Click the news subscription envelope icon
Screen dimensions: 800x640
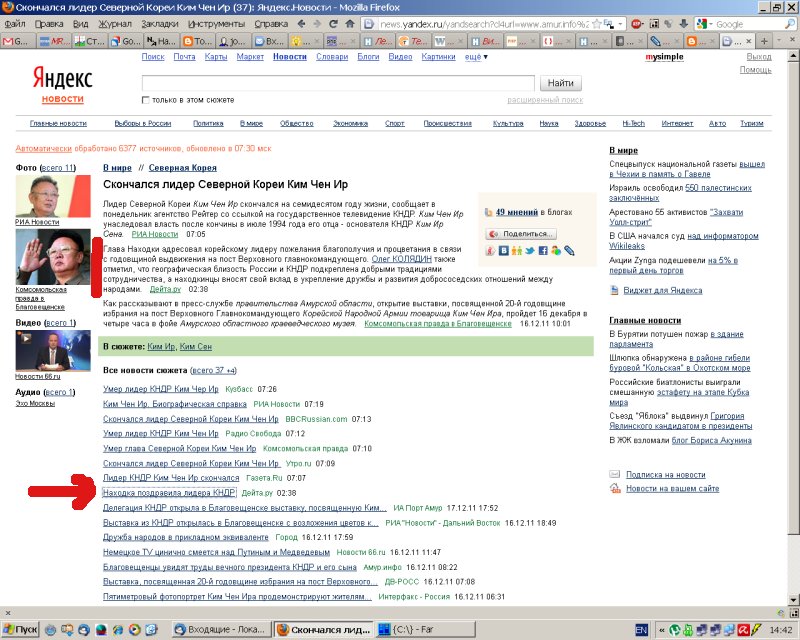[x=615, y=475]
